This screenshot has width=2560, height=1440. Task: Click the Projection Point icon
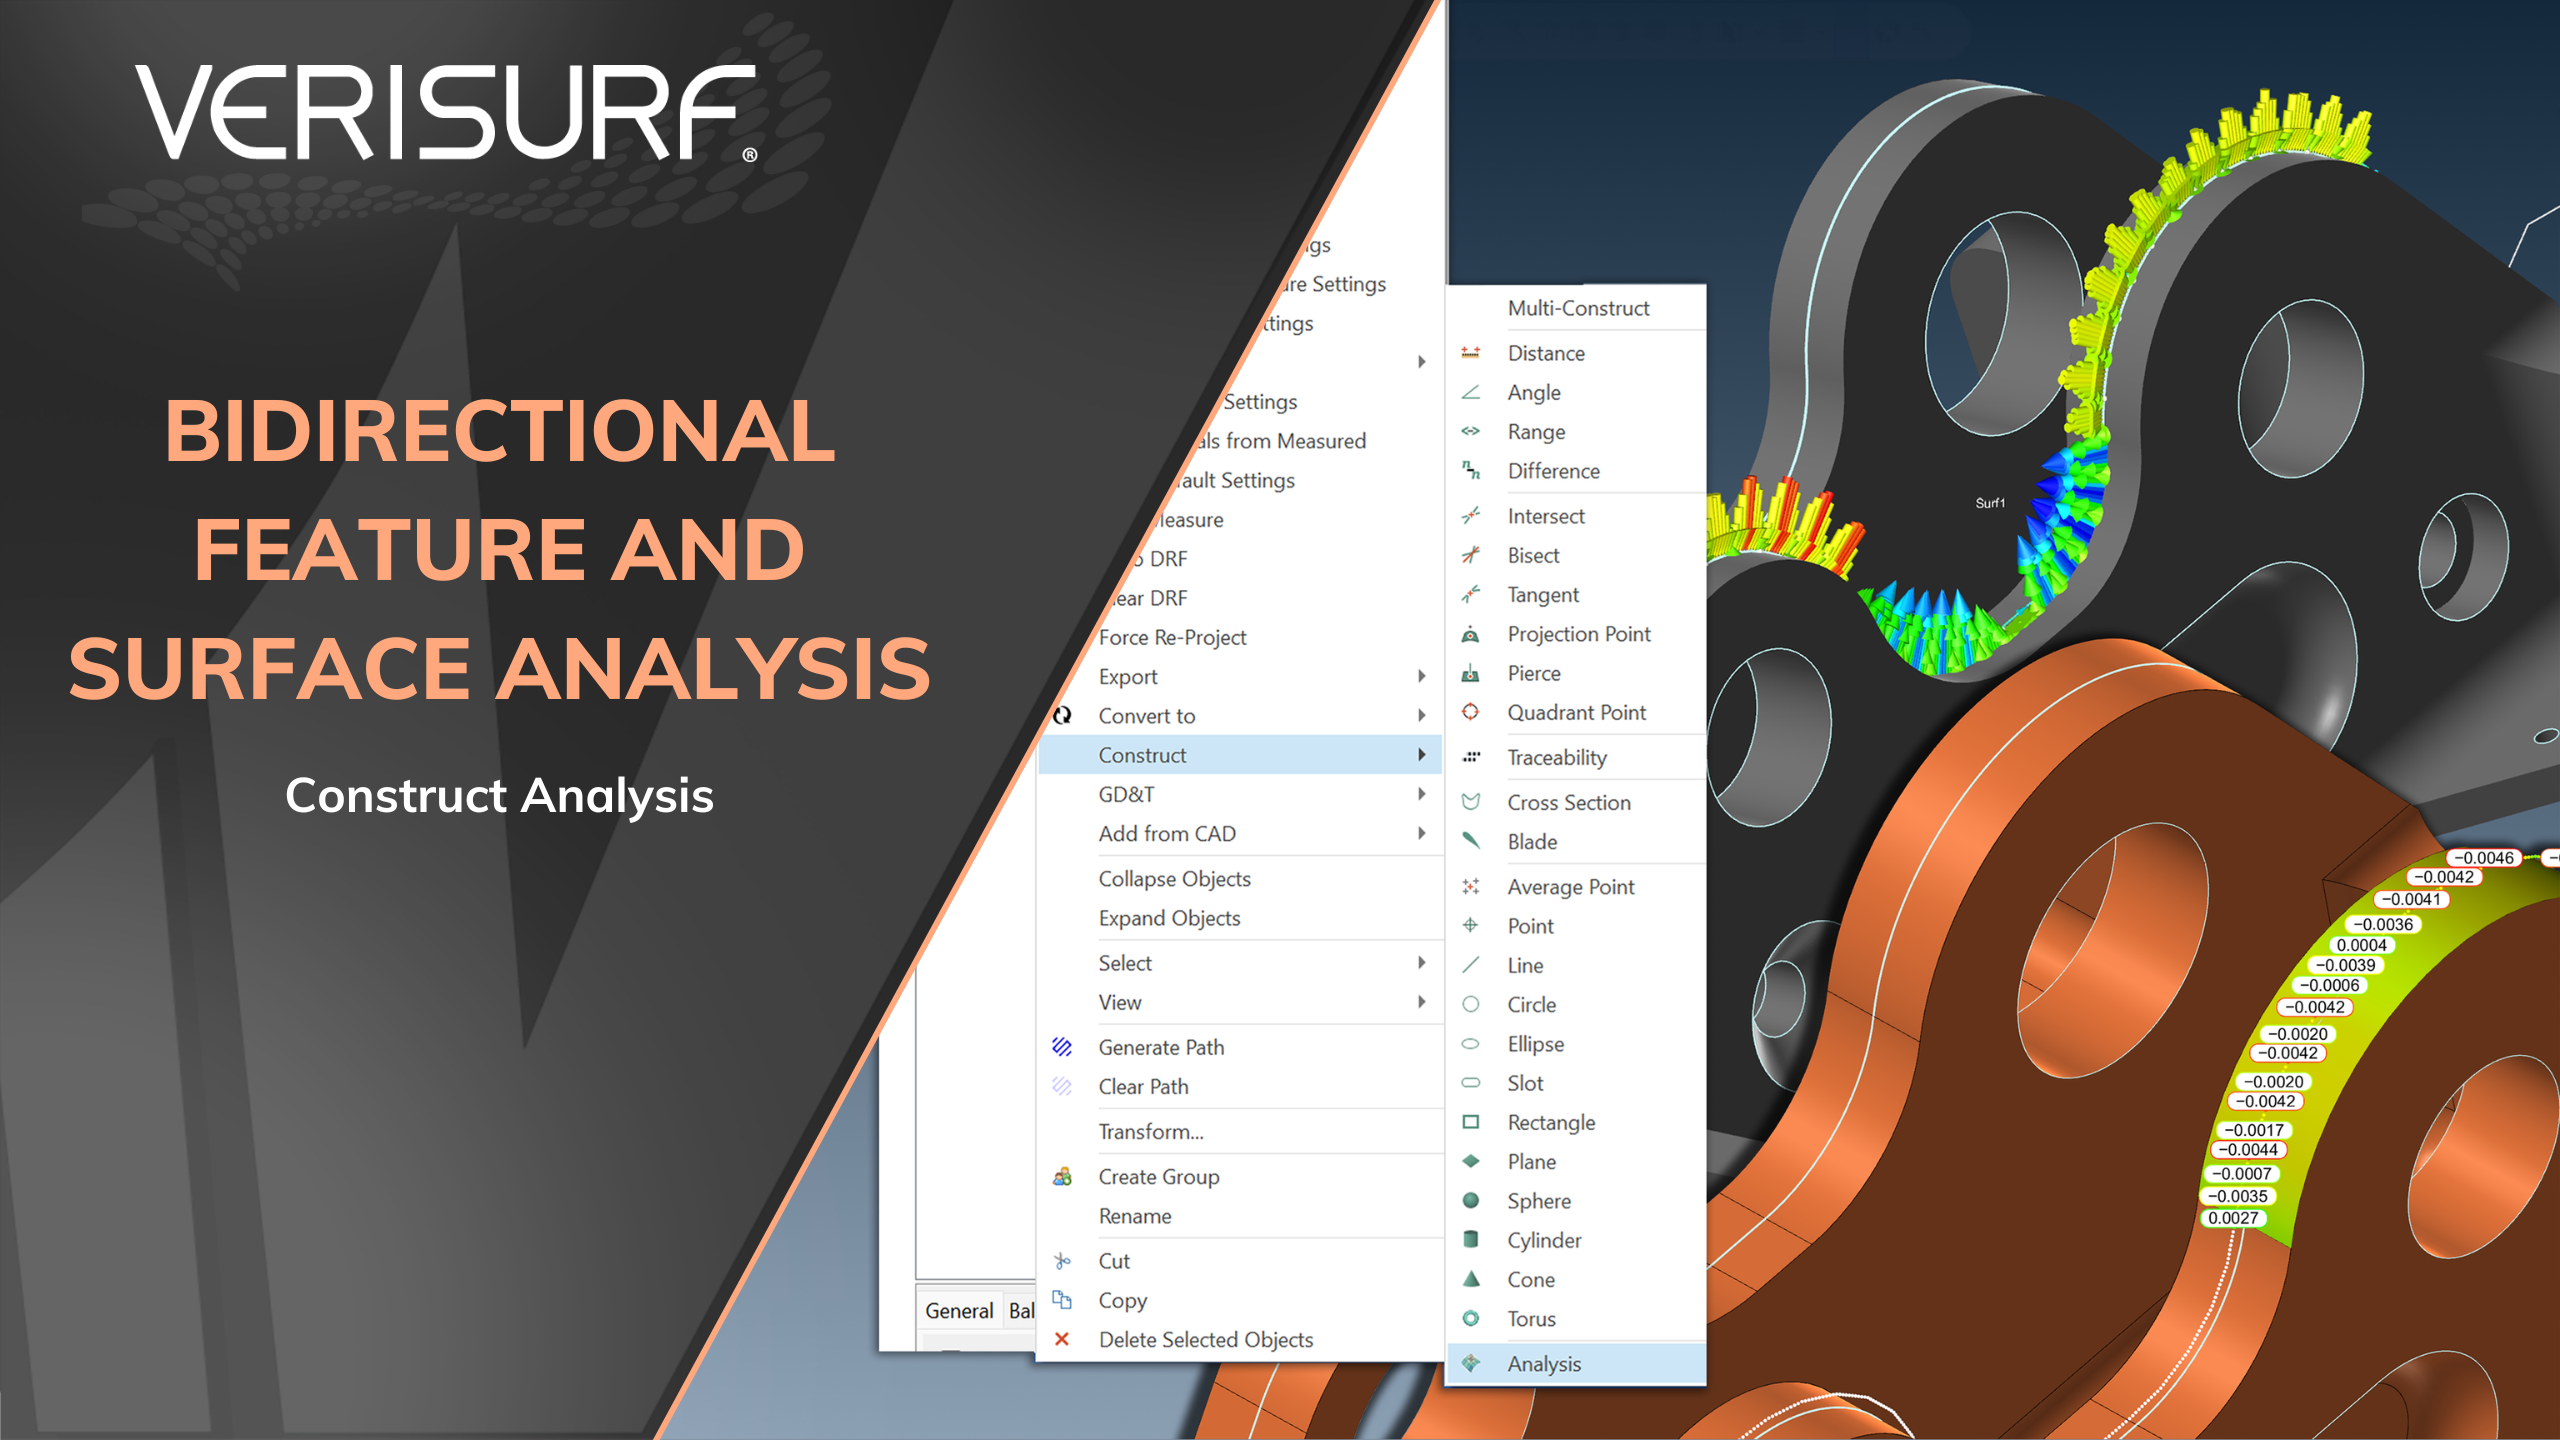pos(1470,634)
